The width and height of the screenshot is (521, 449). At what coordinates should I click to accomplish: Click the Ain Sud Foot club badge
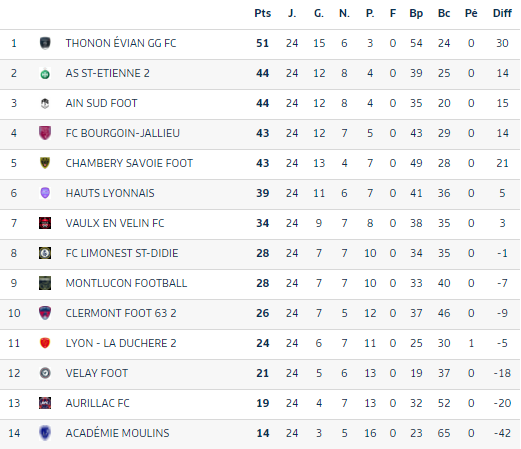[45, 103]
